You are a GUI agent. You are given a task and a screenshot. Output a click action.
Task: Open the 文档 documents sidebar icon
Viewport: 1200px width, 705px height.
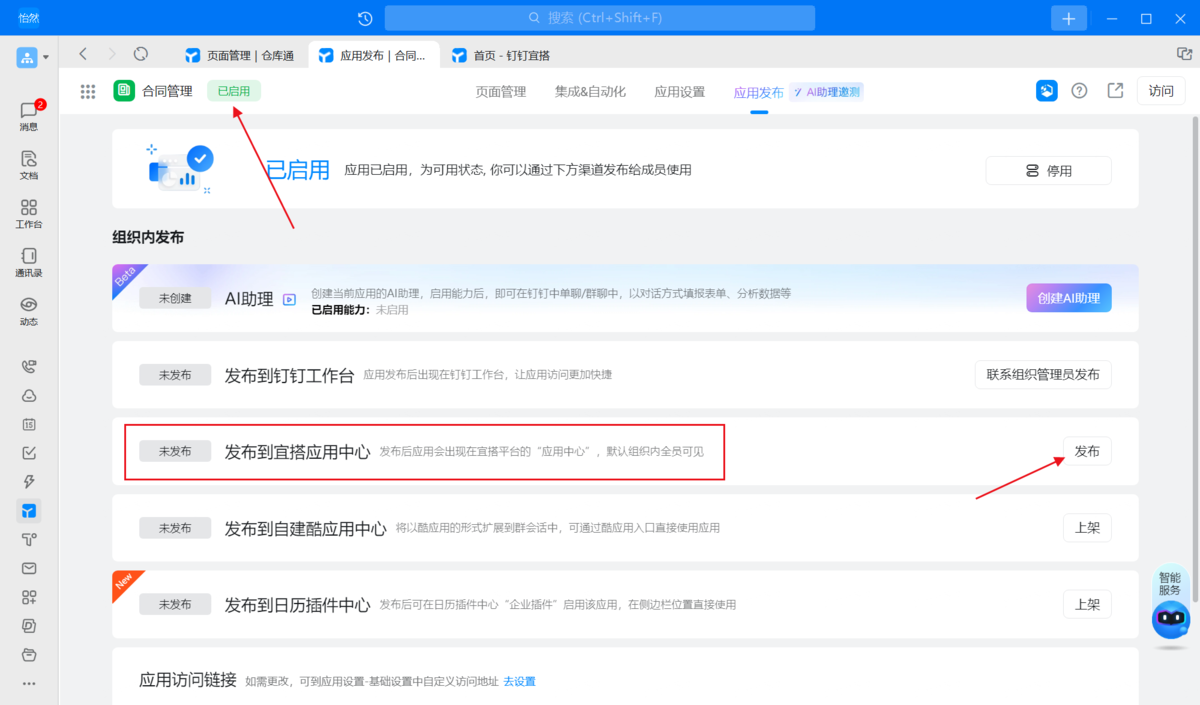click(x=28, y=164)
